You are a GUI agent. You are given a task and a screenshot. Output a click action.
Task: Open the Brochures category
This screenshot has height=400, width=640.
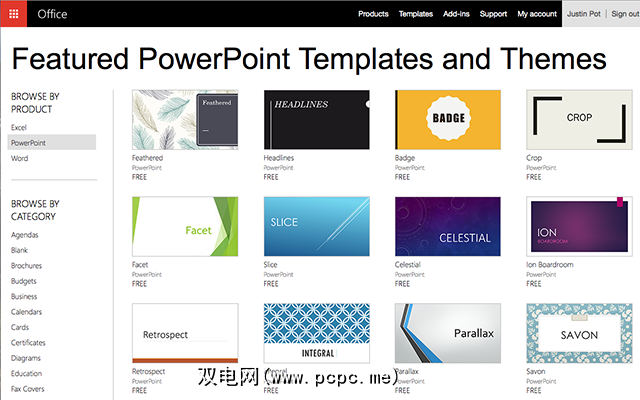pos(27,266)
